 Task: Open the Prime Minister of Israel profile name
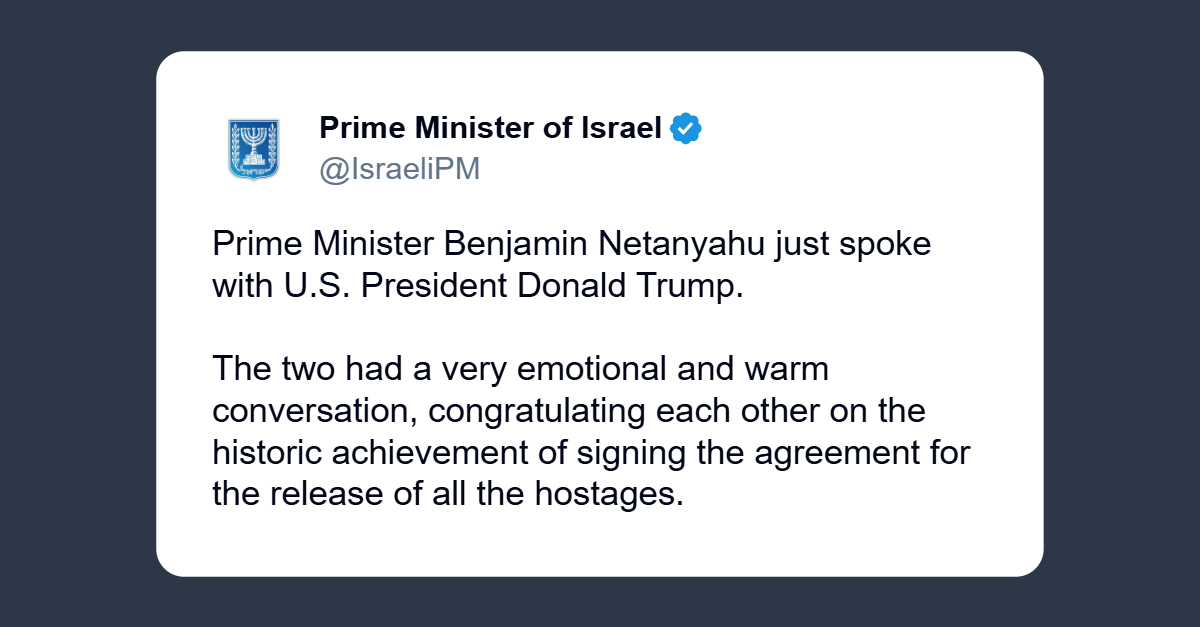click(x=490, y=129)
